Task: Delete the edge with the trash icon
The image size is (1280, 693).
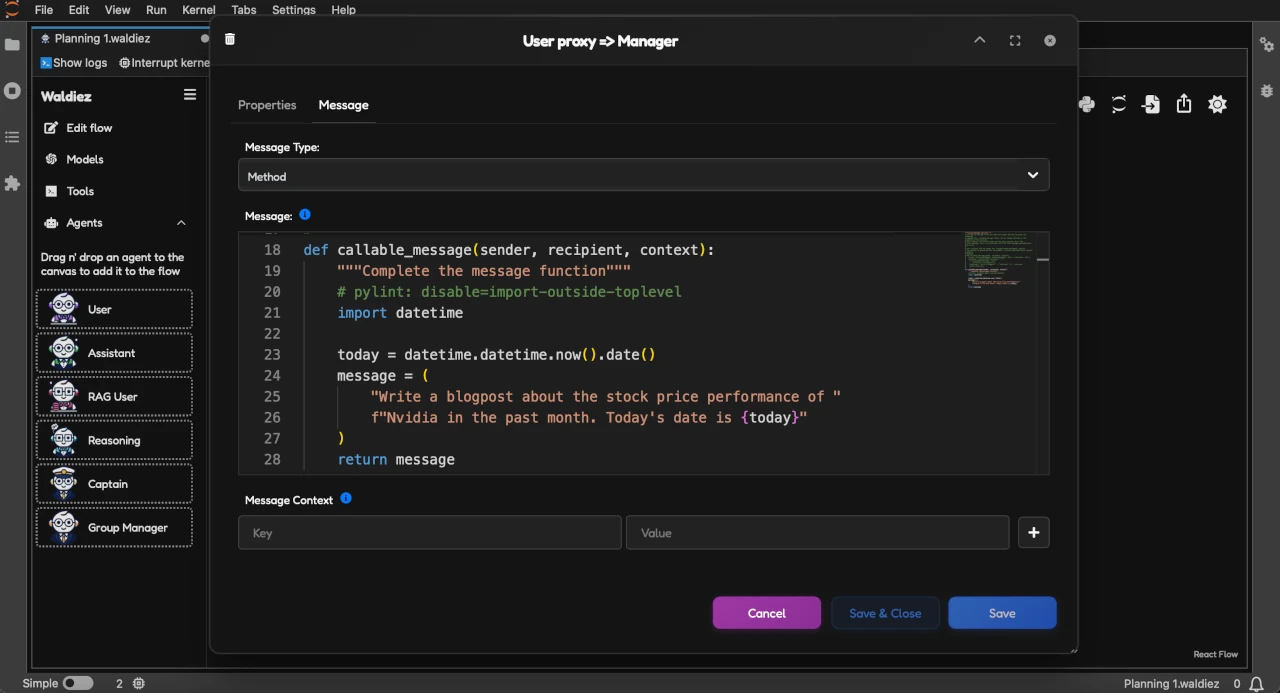Action: click(230, 39)
